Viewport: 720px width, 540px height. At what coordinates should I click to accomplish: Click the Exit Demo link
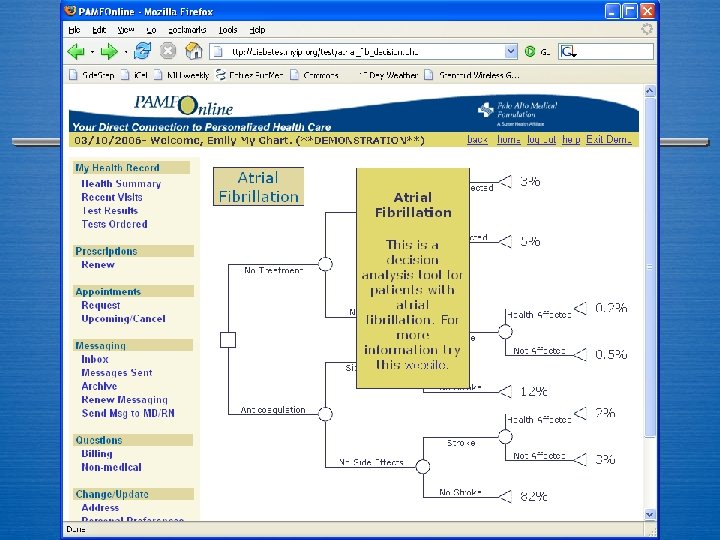[608, 140]
